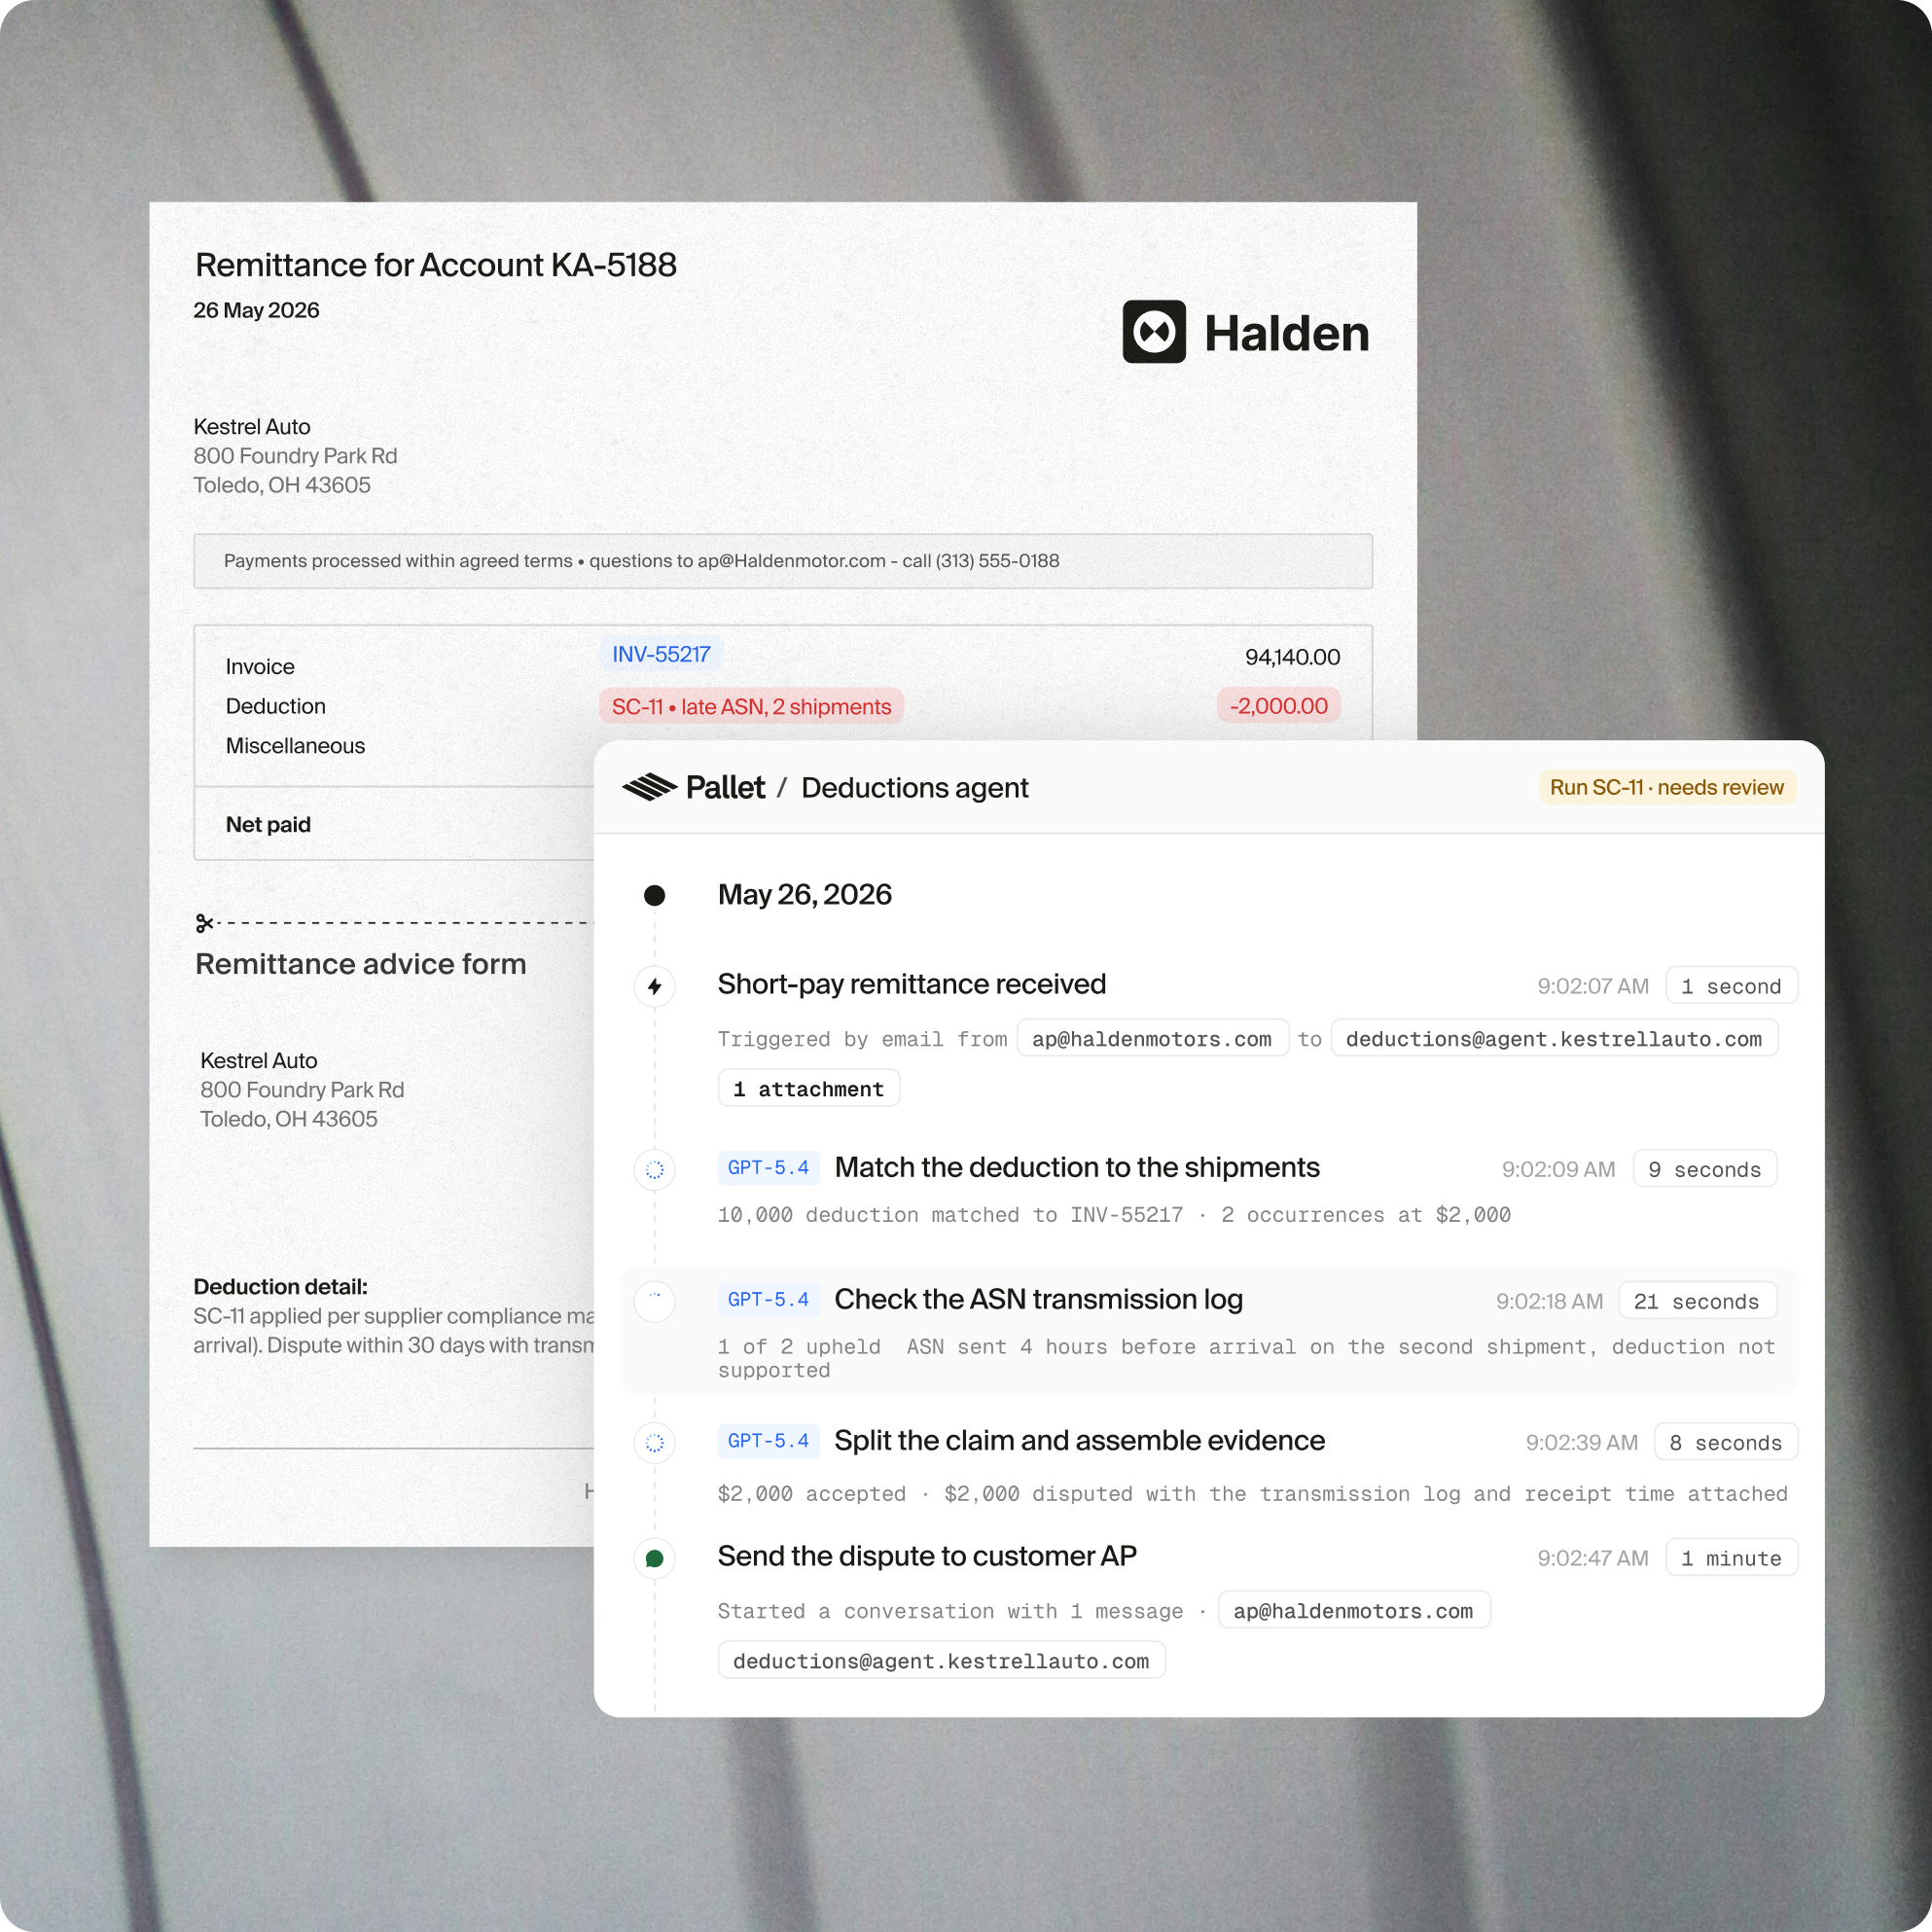
Task: Click recipient chip deductions@agent.kestrellauto.com after 'to'
Action: point(1554,1038)
